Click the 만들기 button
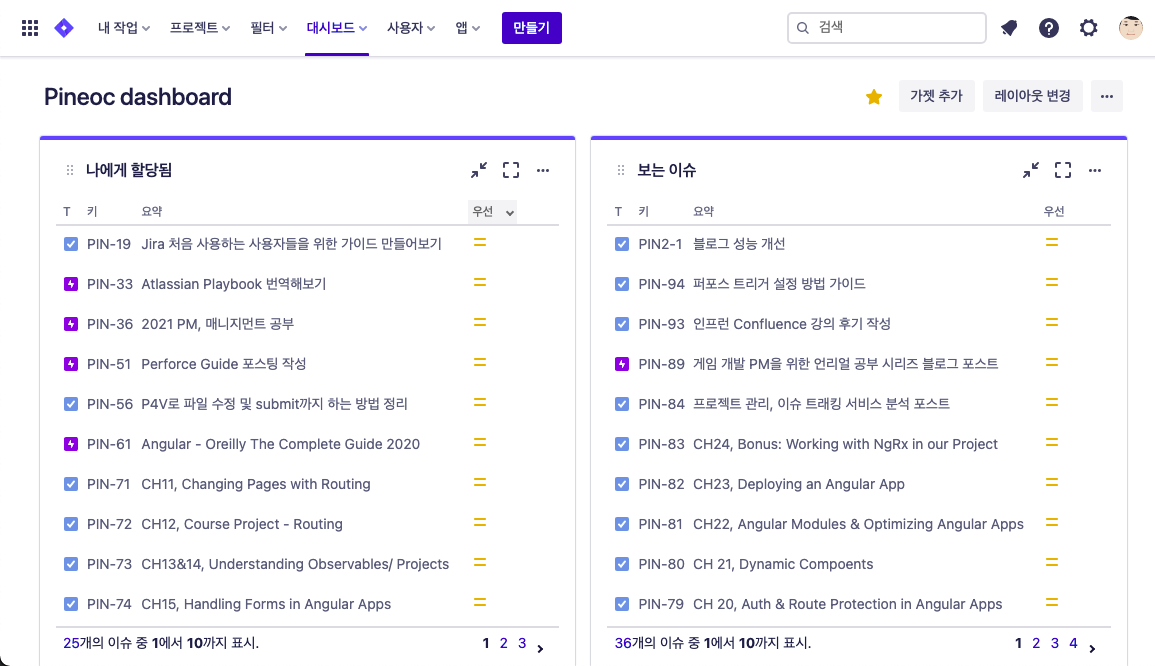Image resolution: width=1155 pixels, height=666 pixels. (x=532, y=28)
